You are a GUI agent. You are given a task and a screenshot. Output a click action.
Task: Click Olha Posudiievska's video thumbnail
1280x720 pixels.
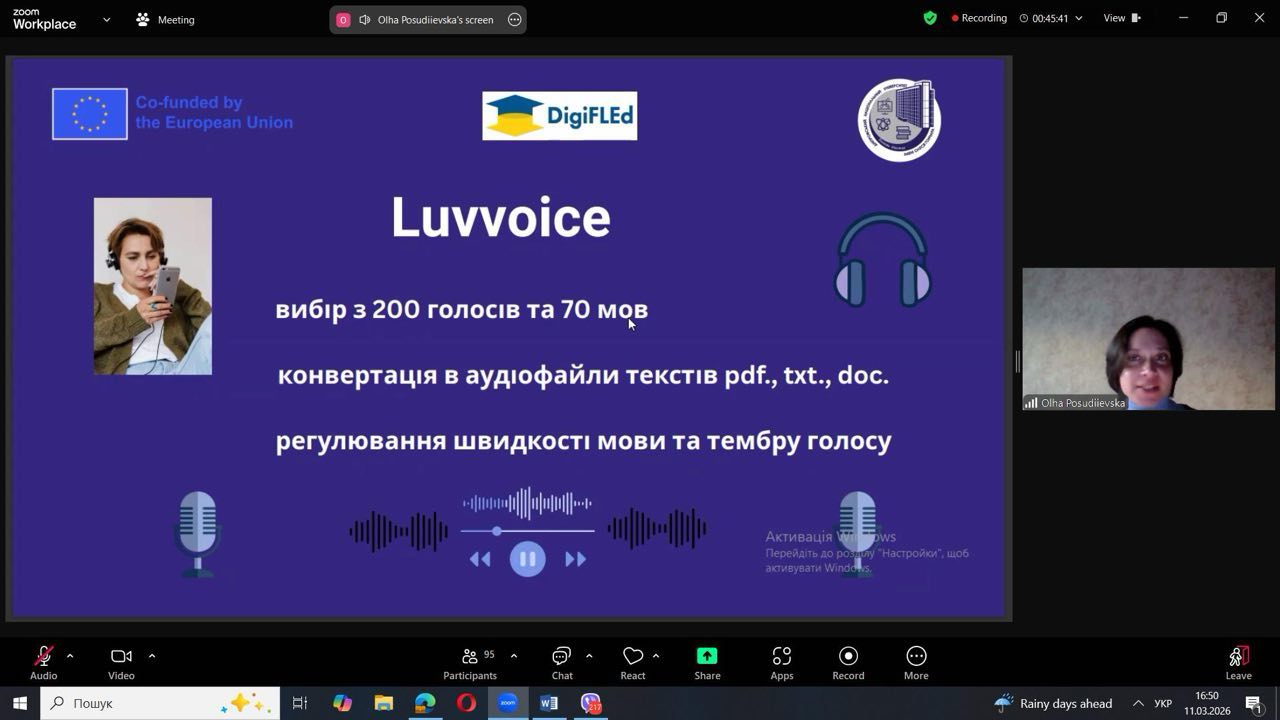(x=1148, y=339)
